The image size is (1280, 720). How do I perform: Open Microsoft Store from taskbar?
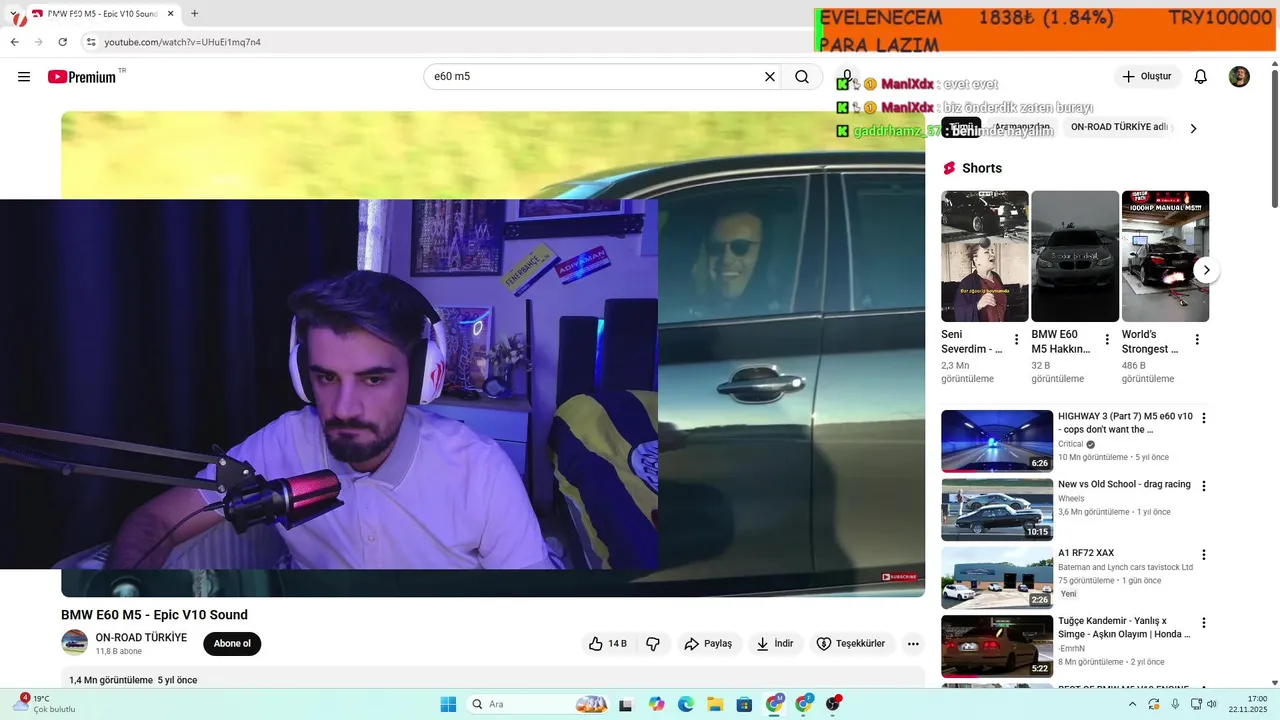click(744, 704)
